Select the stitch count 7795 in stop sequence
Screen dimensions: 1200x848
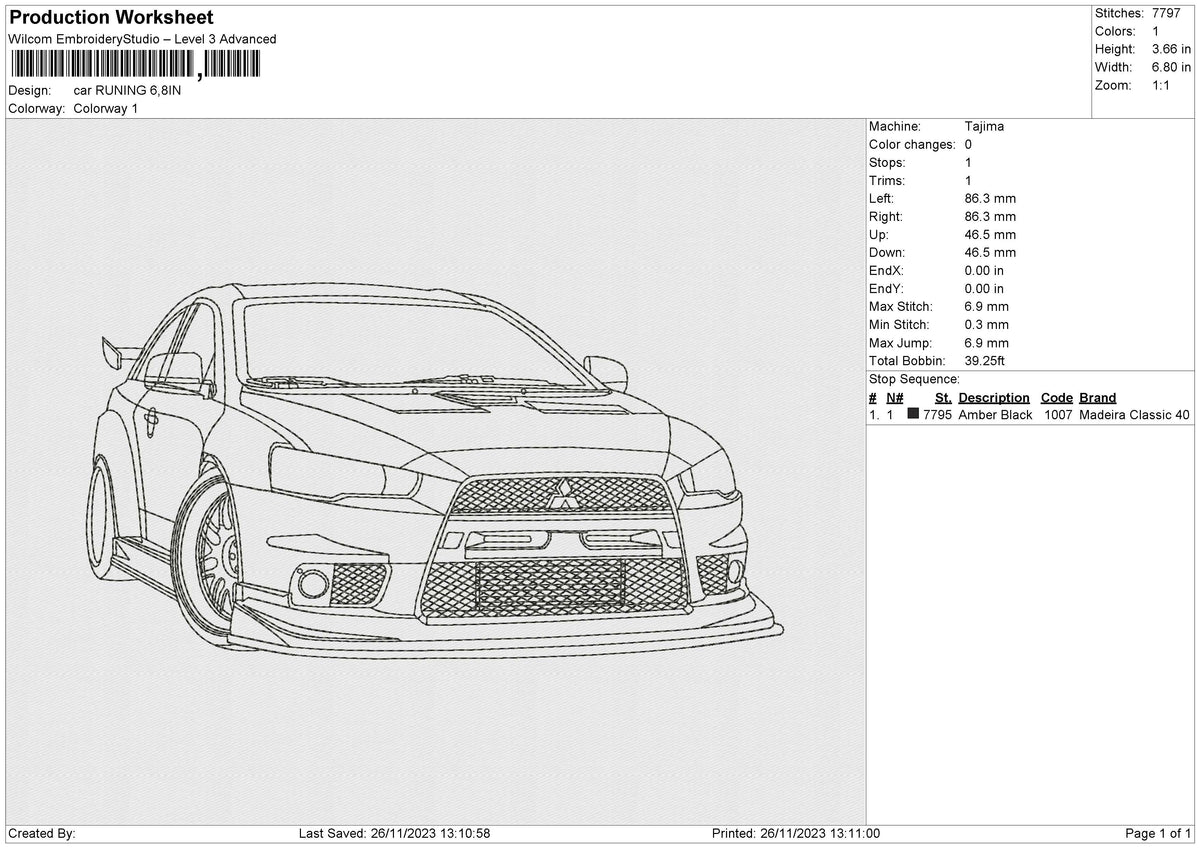[937, 414]
